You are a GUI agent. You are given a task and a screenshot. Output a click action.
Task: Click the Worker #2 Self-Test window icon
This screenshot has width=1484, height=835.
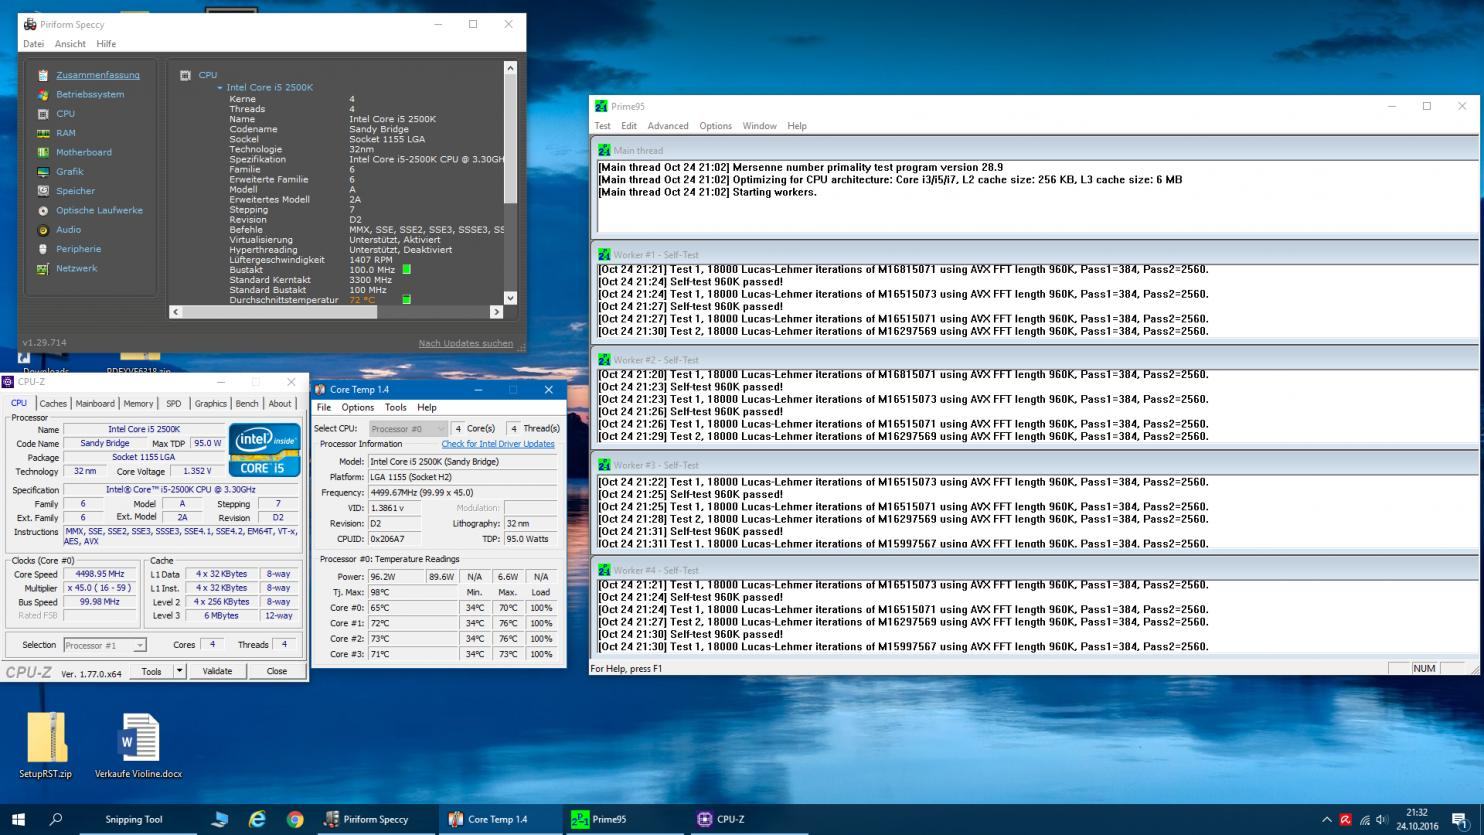604,359
